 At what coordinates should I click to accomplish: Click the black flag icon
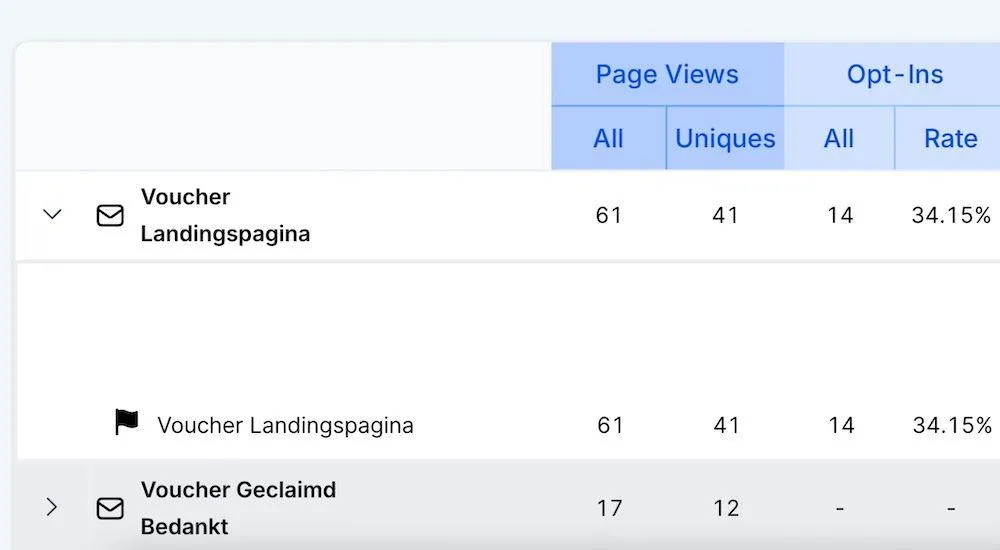[x=126, y=422]
